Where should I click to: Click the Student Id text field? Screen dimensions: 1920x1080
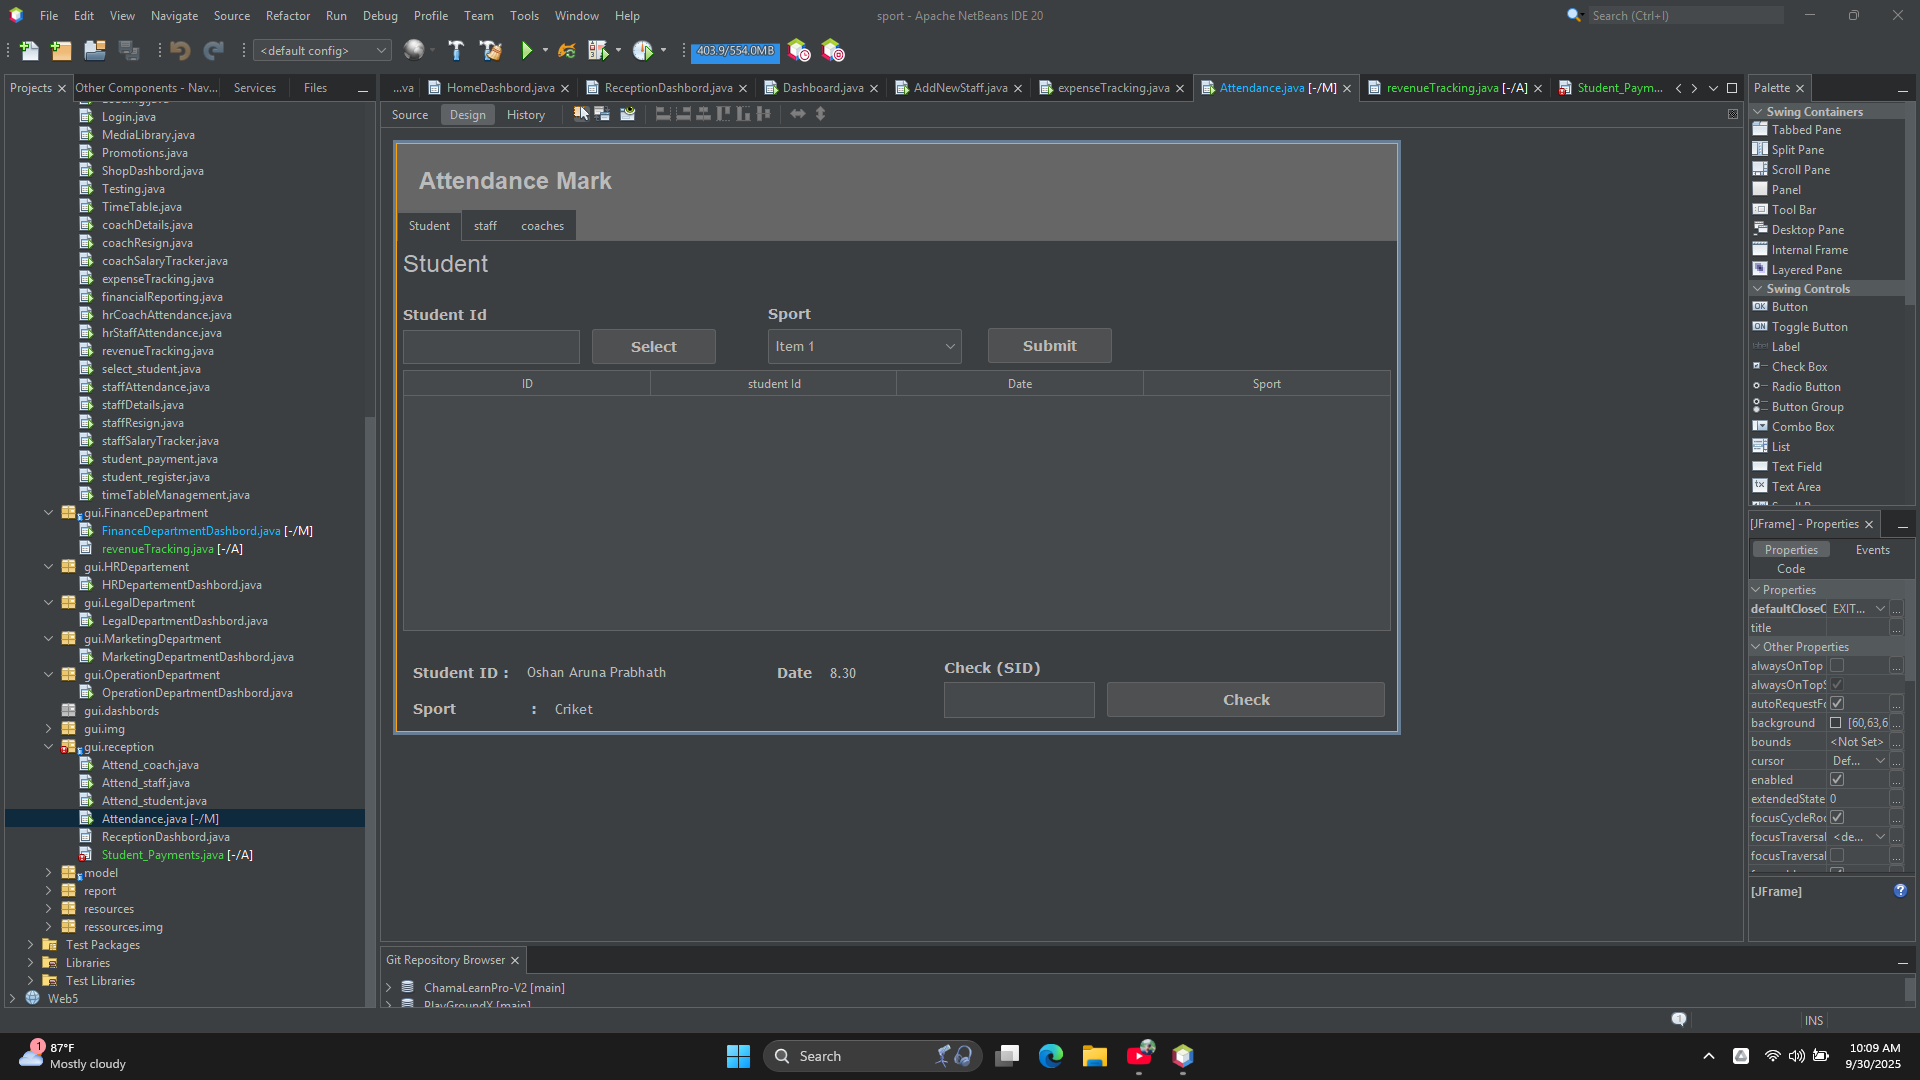click(x=491, y=347)
